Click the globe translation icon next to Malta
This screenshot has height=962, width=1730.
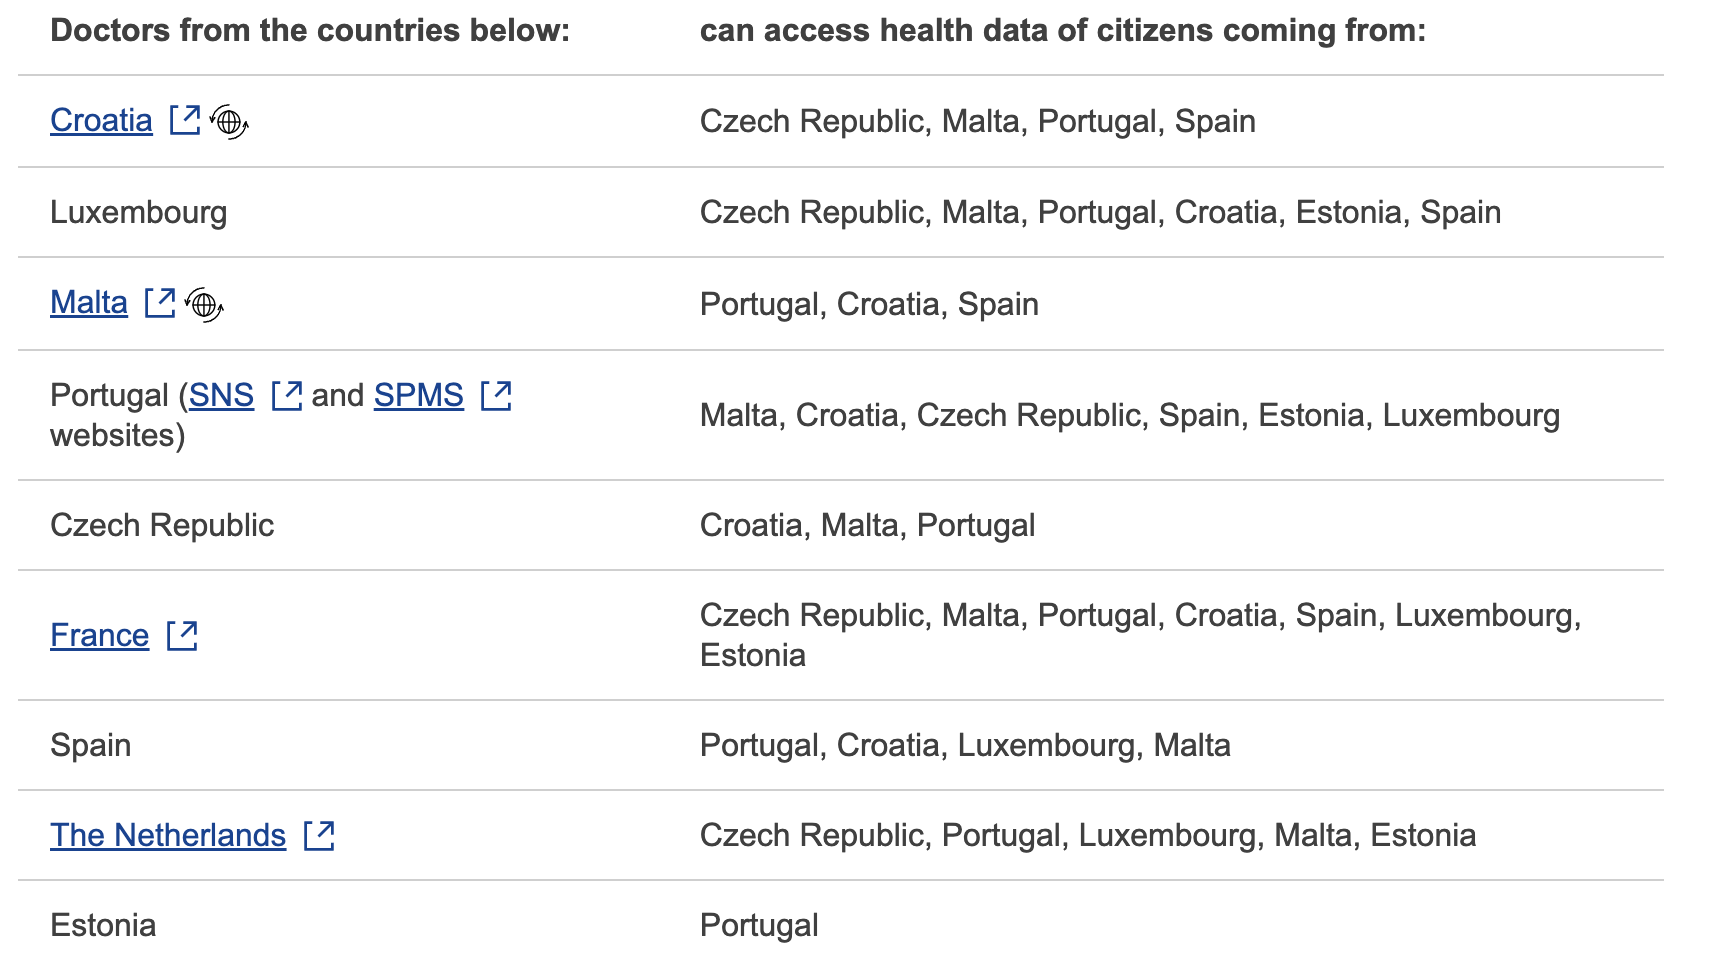205,304
